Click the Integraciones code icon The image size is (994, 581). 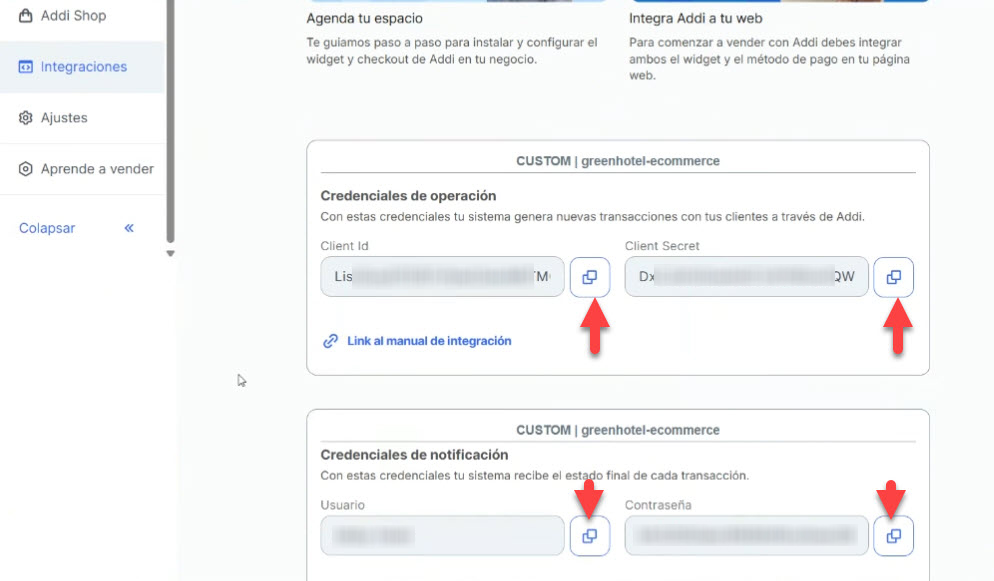[x=25, y=67]
